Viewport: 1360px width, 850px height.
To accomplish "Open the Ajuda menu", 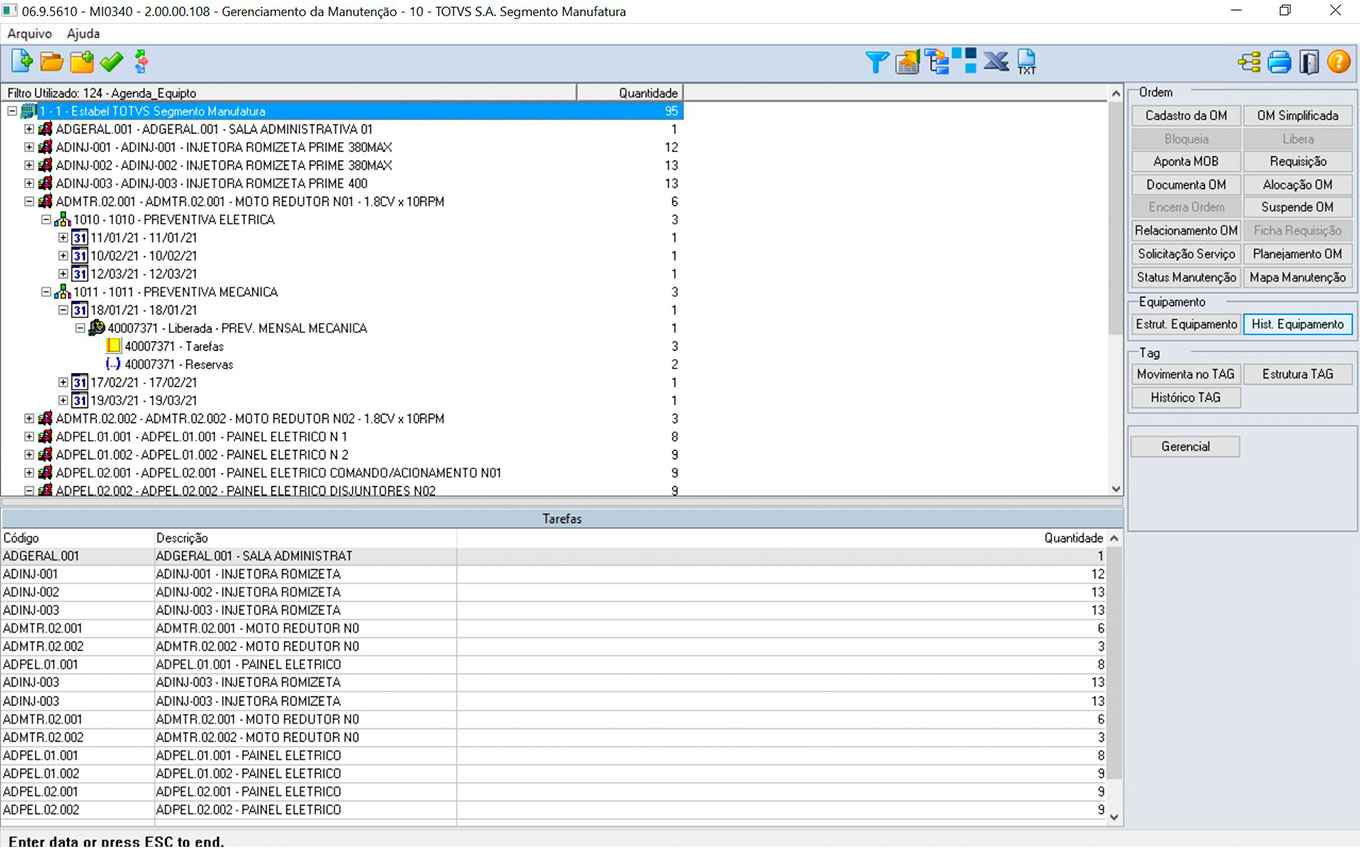I will click(83, 33).
